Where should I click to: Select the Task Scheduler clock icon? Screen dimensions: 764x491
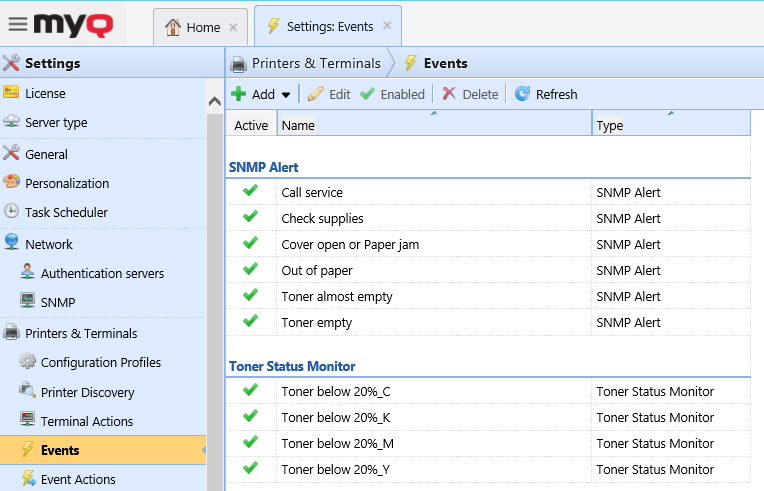pos(12,212)
